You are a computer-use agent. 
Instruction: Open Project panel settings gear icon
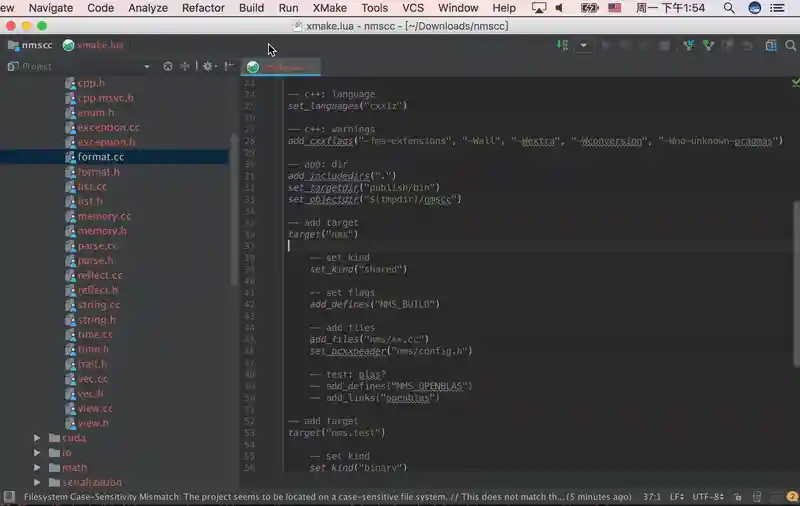click(208, 66)
